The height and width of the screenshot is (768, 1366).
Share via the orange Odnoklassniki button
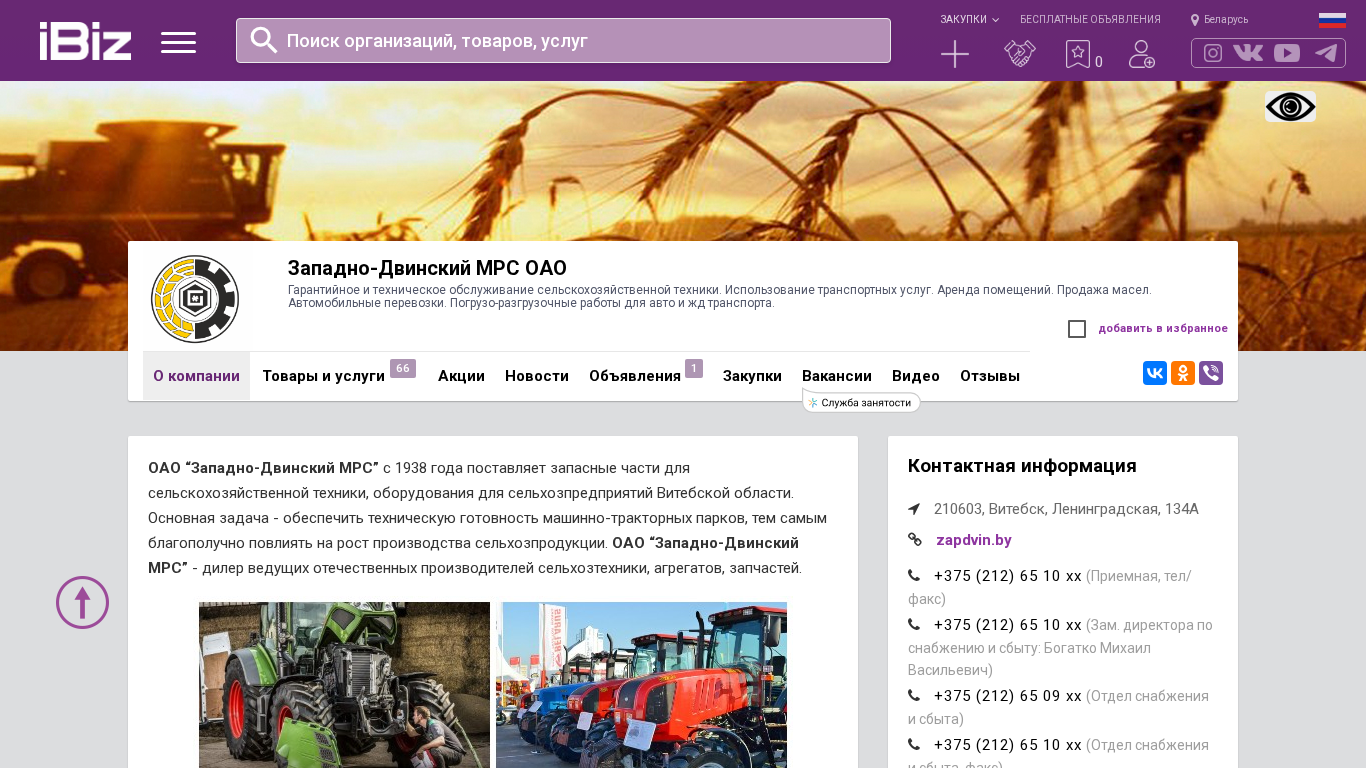click(x=1183, y=373)
